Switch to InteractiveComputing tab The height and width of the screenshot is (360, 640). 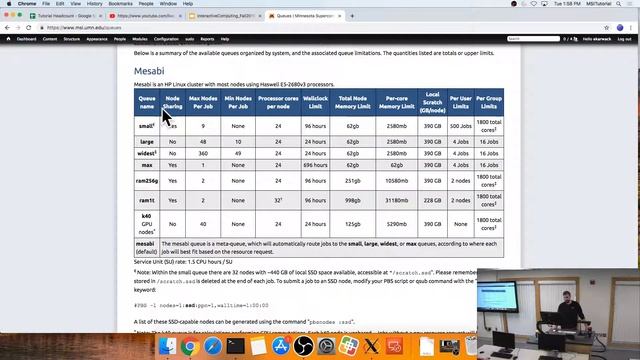coord(224,16)
